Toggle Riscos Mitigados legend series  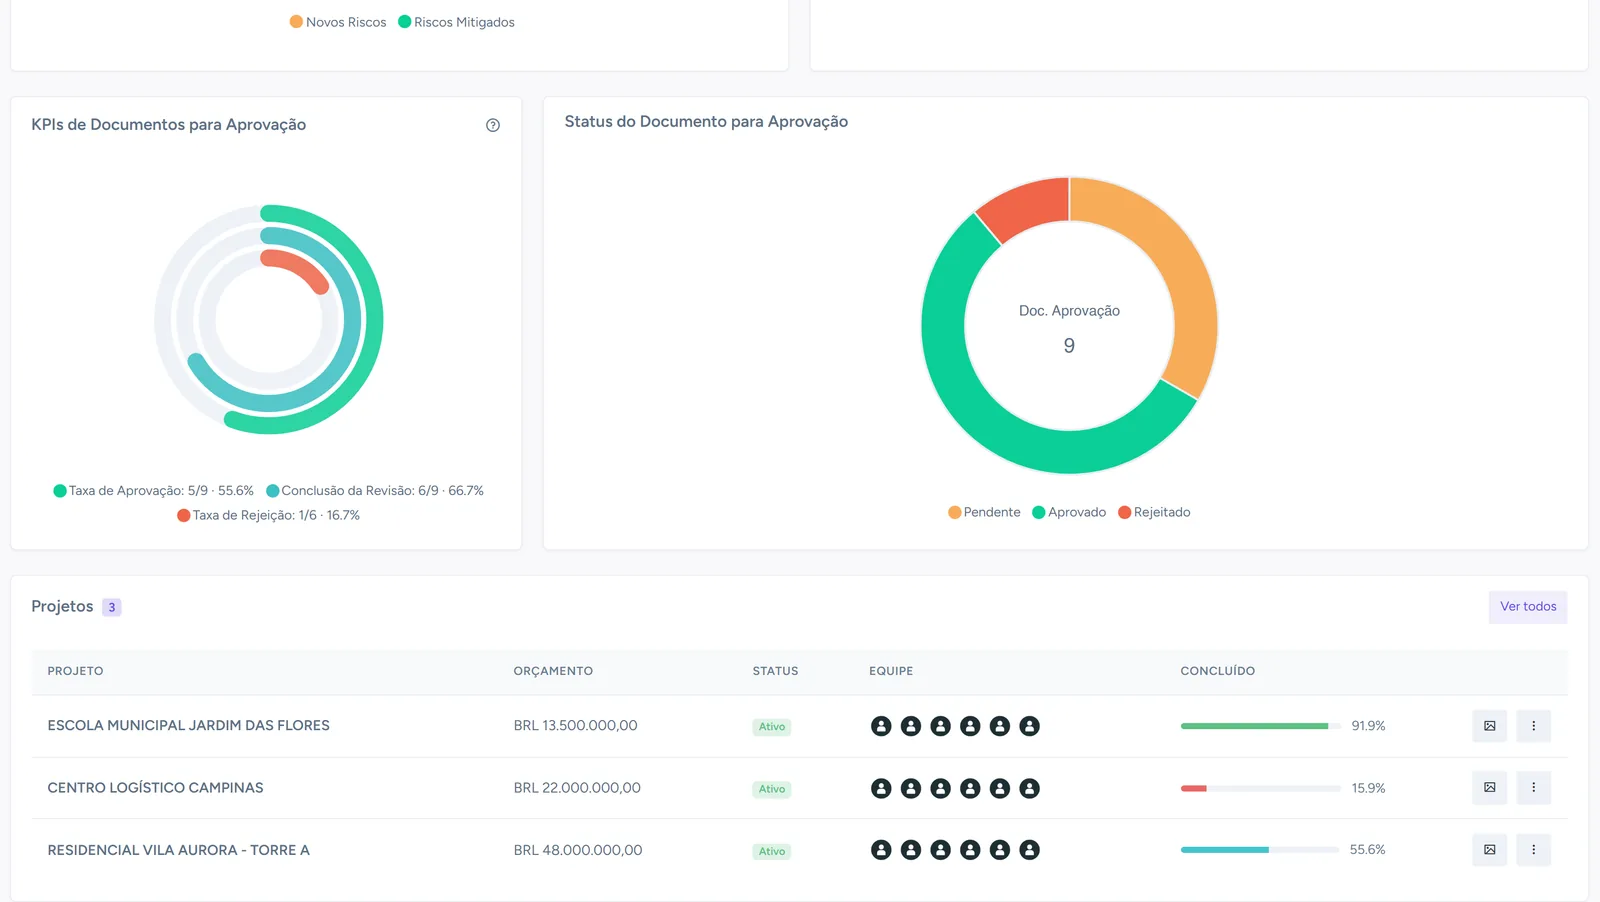pos(456,22)
